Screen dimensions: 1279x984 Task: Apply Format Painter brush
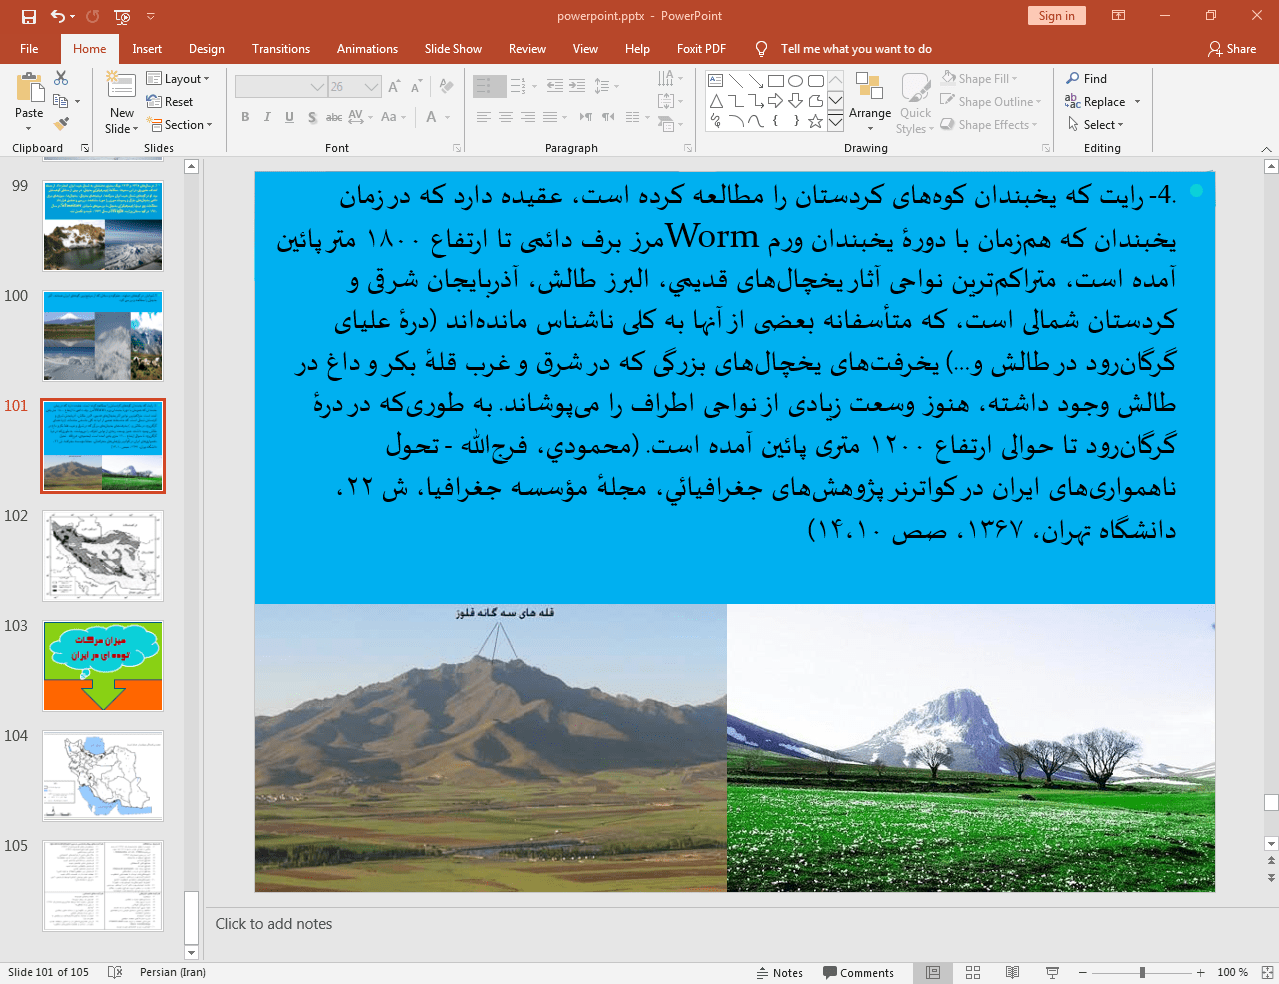click(x=61, y=124)
